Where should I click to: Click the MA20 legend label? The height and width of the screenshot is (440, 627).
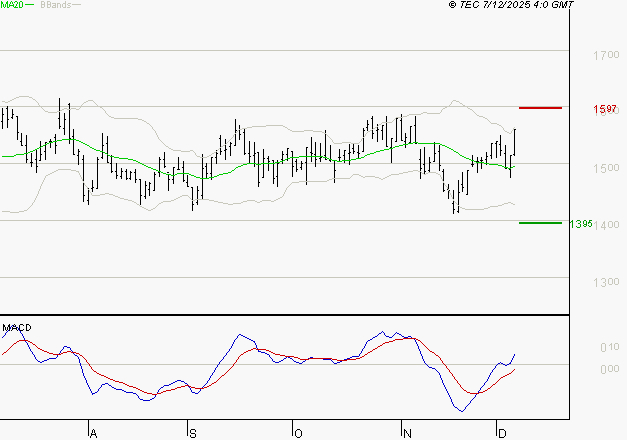coord(12,5)
